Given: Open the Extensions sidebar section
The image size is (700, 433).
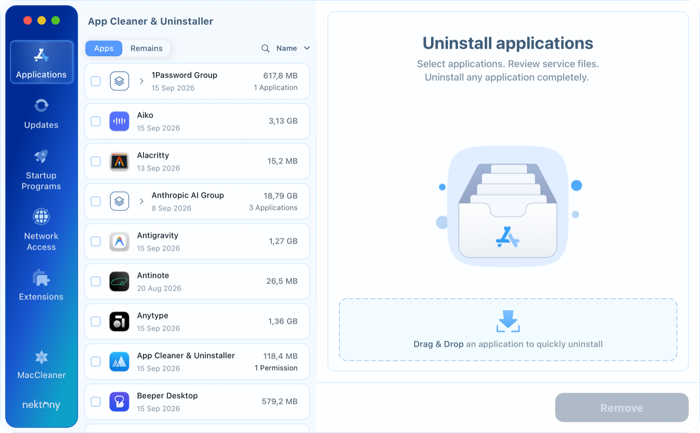Looking at the screenshot, I should click(41, 285).
